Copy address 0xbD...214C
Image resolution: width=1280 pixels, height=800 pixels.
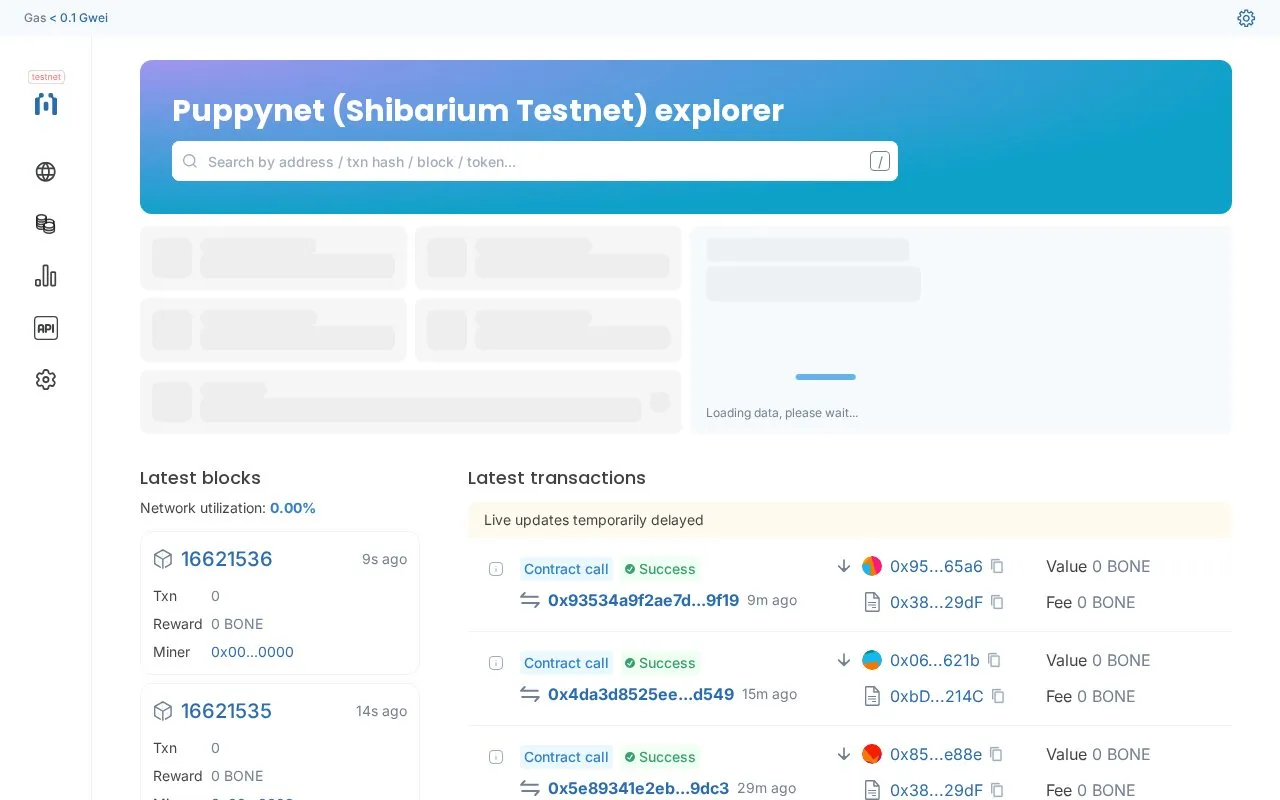(998, 696)
